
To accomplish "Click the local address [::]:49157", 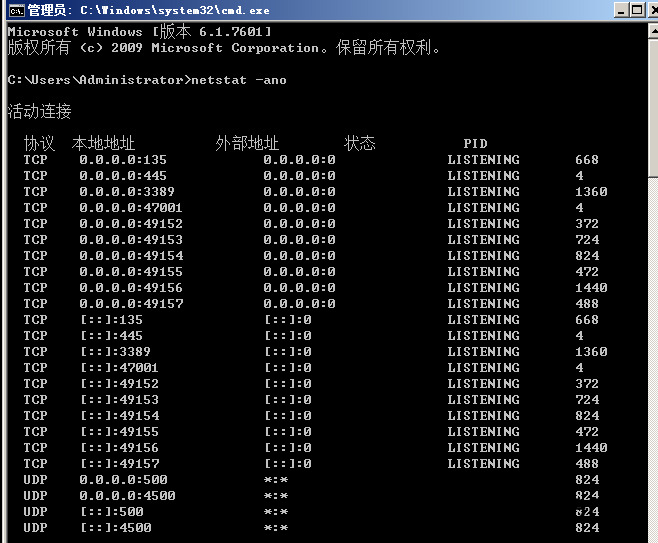I will point(120,463).
